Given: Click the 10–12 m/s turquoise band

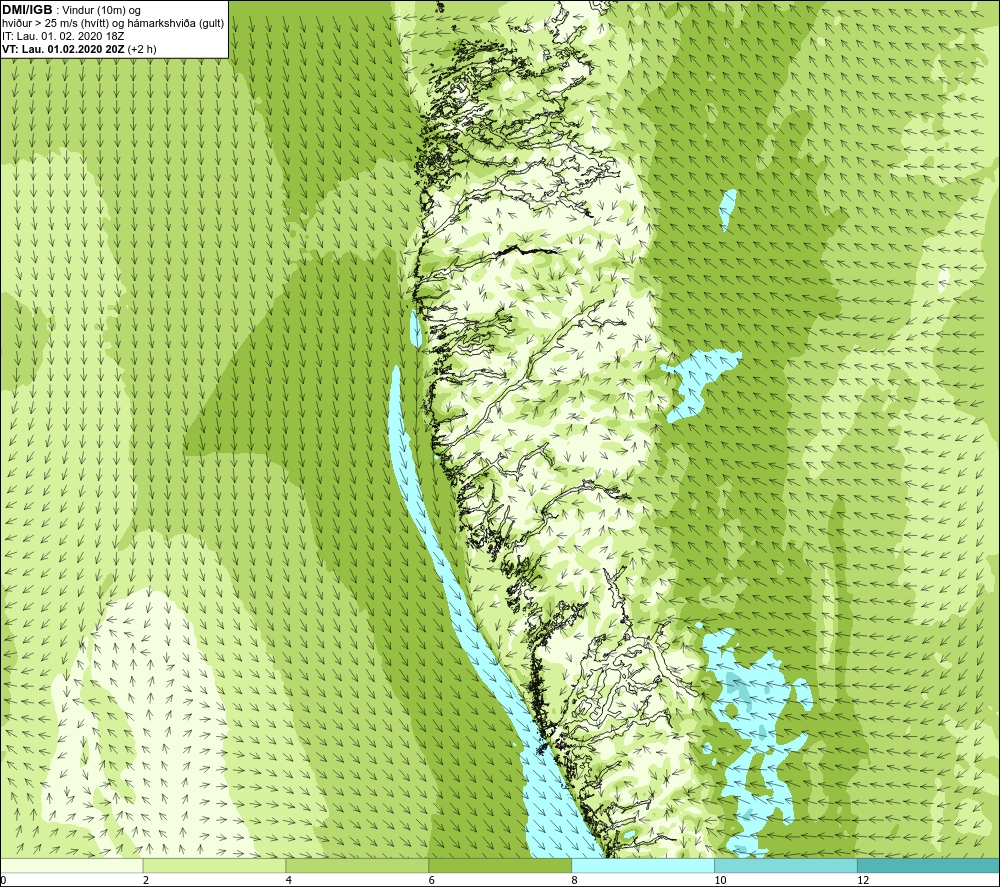Looking at the screenshot, I should [786, 865].
